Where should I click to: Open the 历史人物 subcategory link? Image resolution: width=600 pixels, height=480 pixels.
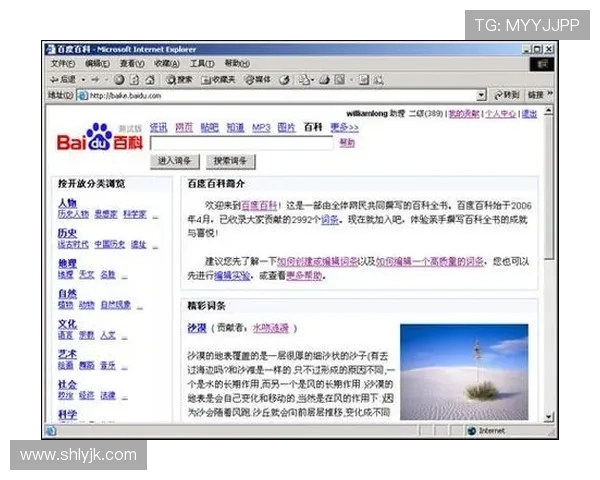click(x=73, y=214)
